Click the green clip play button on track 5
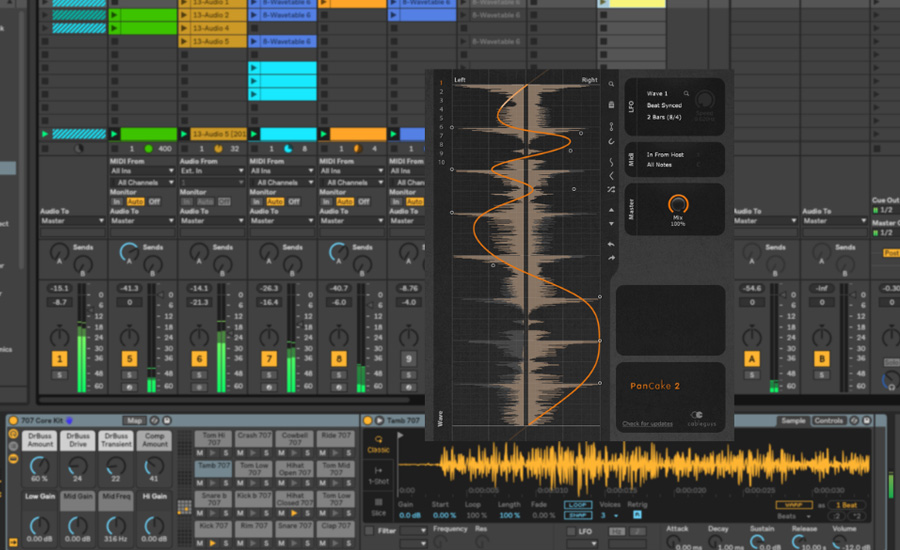This screenshot has height=550, width=900. click(114, 134)
